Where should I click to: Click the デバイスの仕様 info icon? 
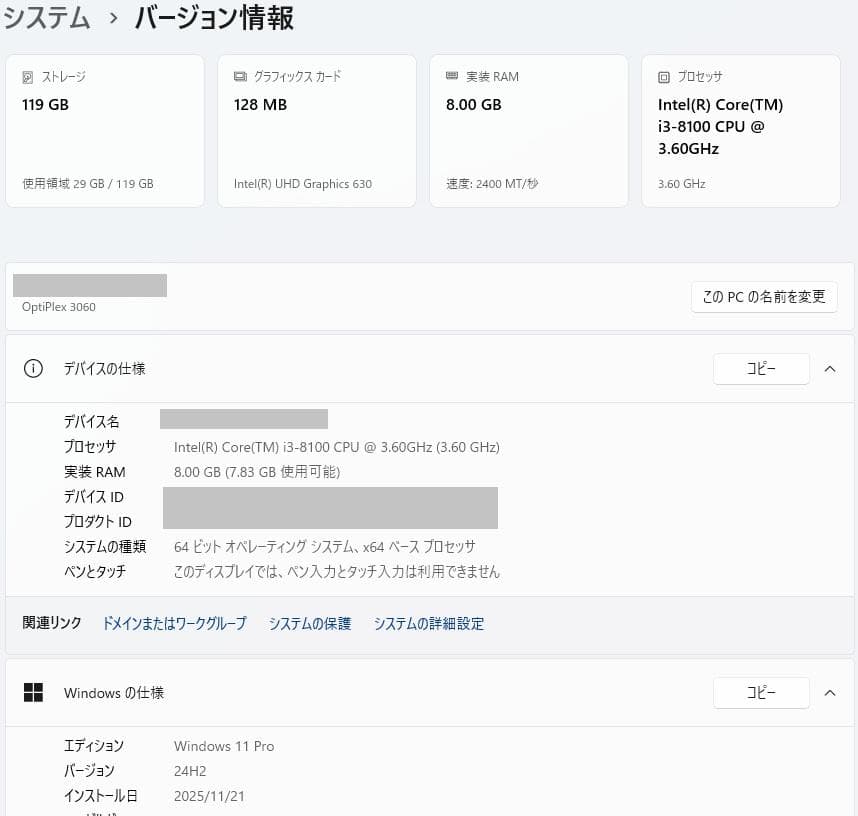pyautogui.click(x=33, y=368)
